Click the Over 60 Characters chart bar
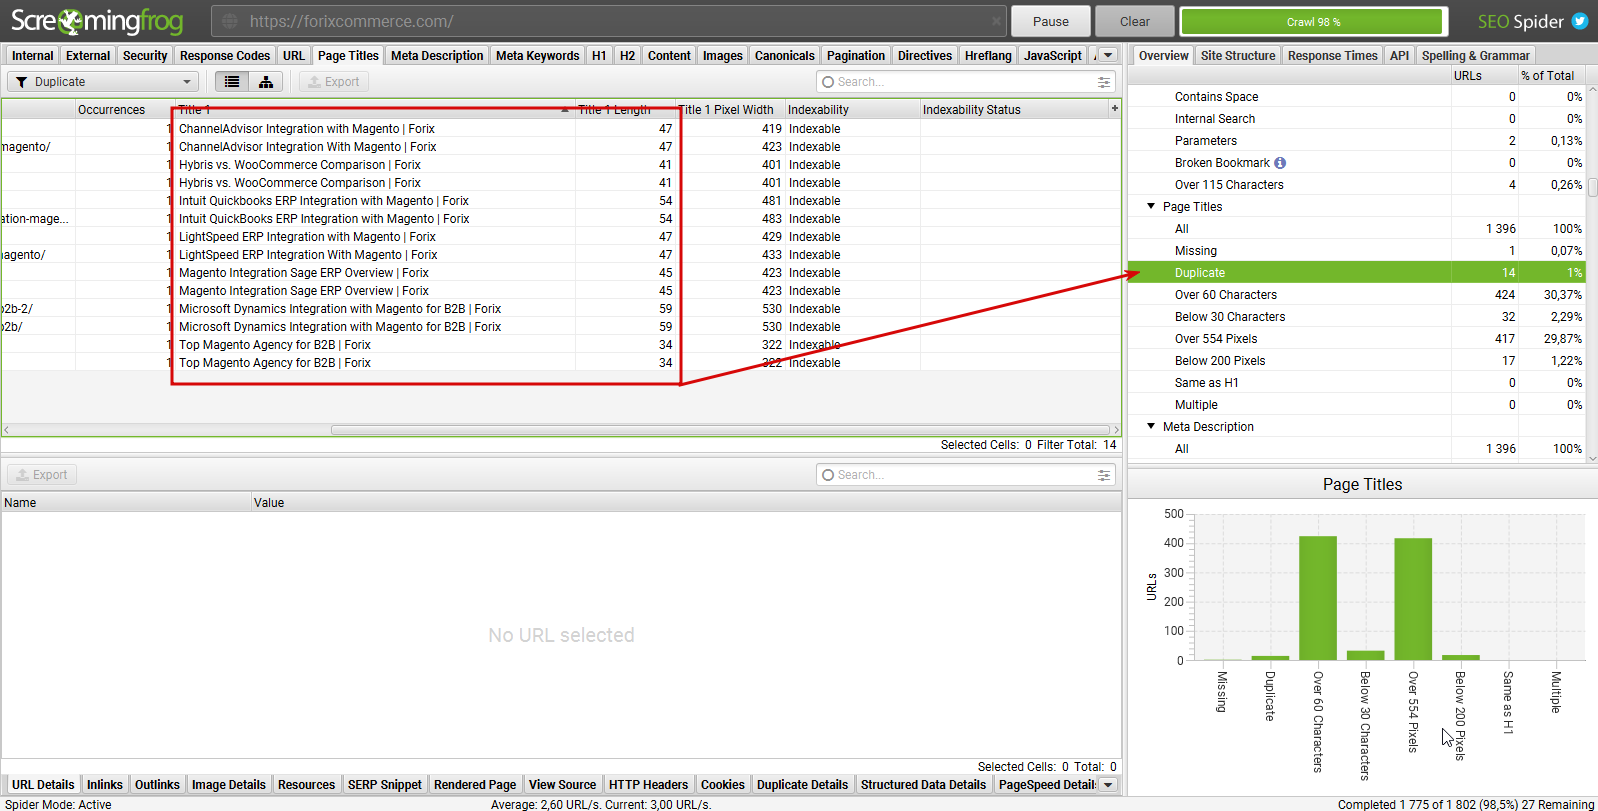 pyautogui.click(x=1318, y=598)
